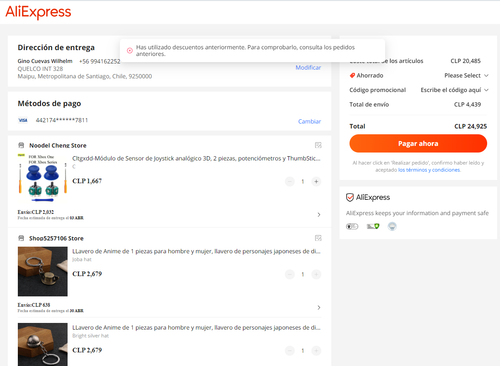Open the note icon for Shop5257106 Store
The image size is (500, 366).
[318, 238]
